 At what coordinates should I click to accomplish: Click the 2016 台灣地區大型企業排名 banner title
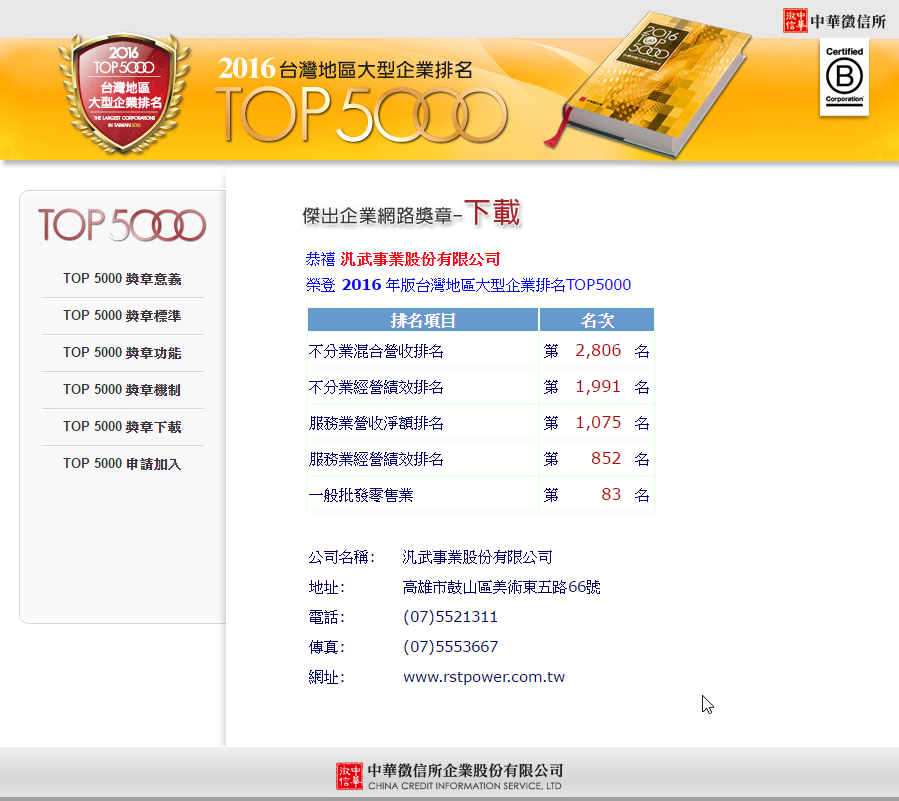tap(346, 69)
